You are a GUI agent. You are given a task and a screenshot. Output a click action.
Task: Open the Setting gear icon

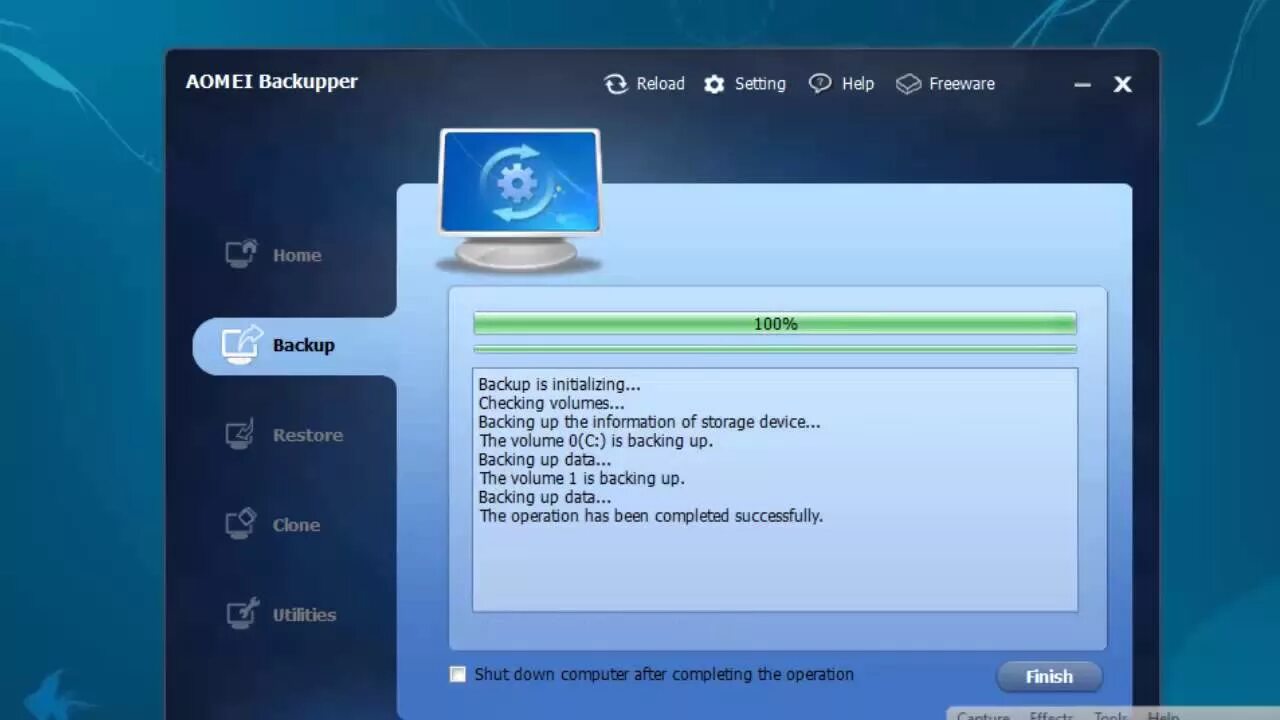[714, 84]
